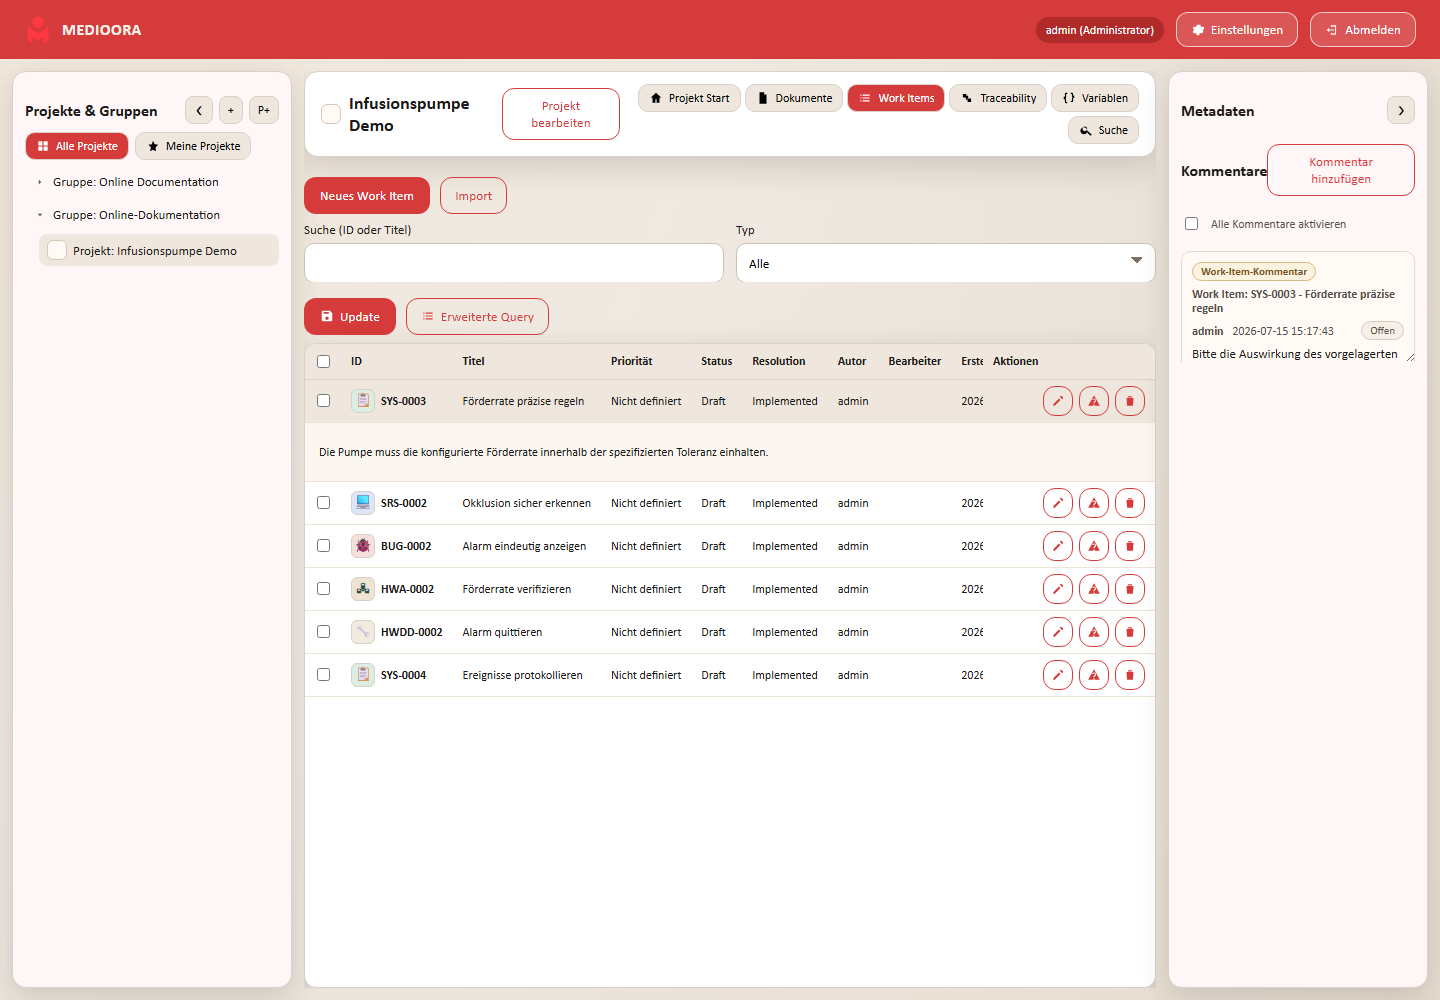Add a new project via plus icon
The height and width of the screenshot is (1000, 1440).
(x=231, y=110)
